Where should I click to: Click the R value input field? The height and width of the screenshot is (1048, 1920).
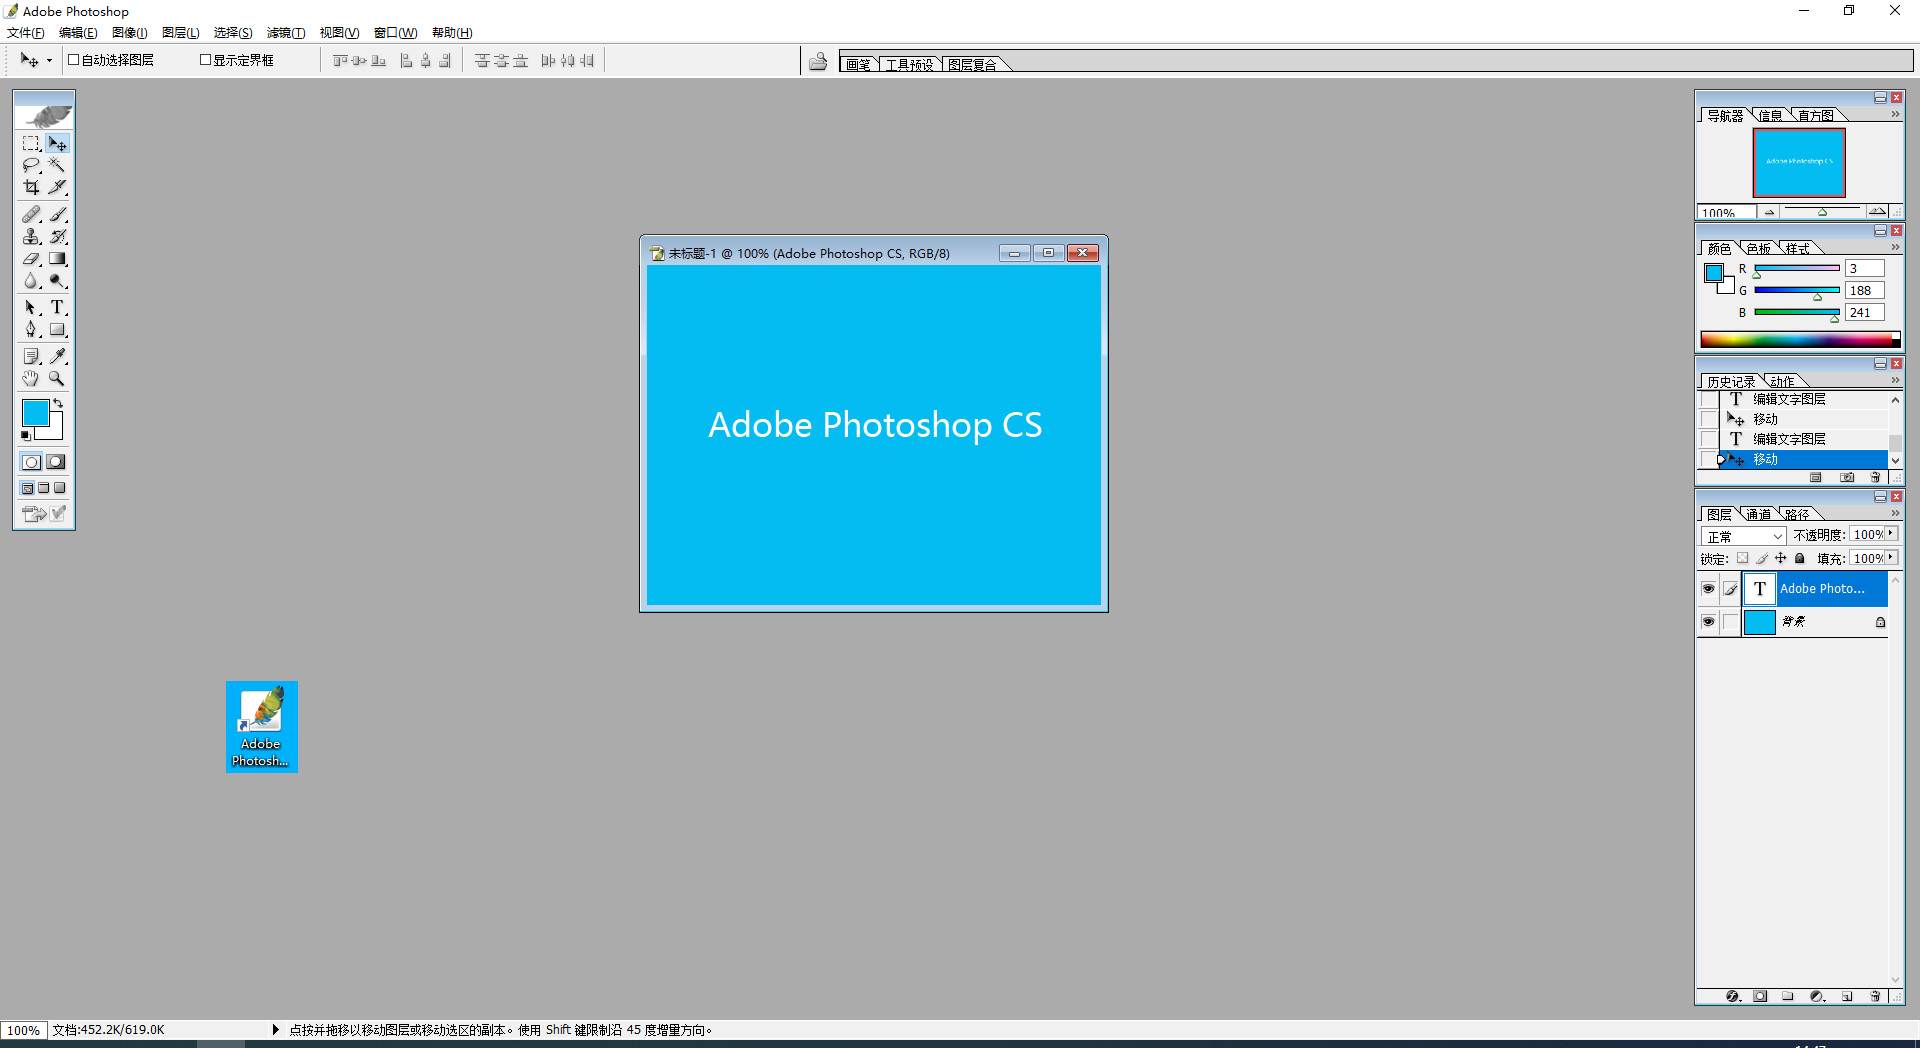[1864, 269]
